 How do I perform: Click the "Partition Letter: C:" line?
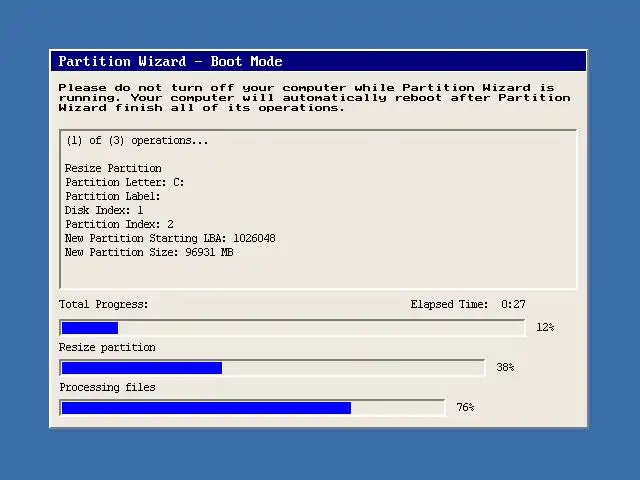click(124, 182)
